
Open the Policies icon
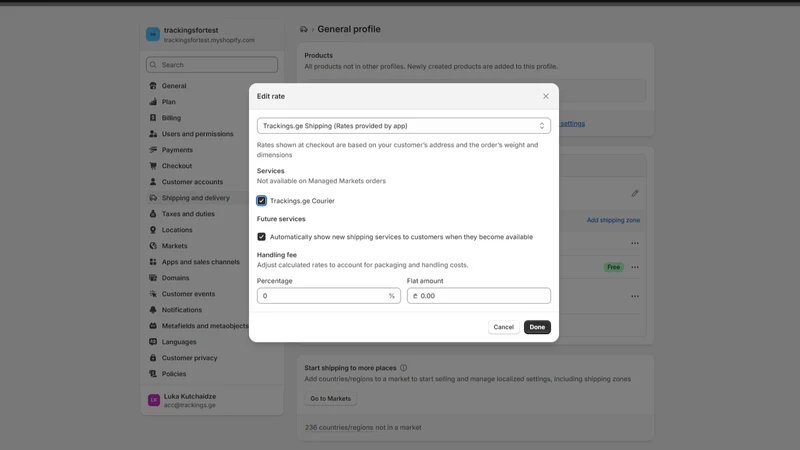click(x=153, y=373)
